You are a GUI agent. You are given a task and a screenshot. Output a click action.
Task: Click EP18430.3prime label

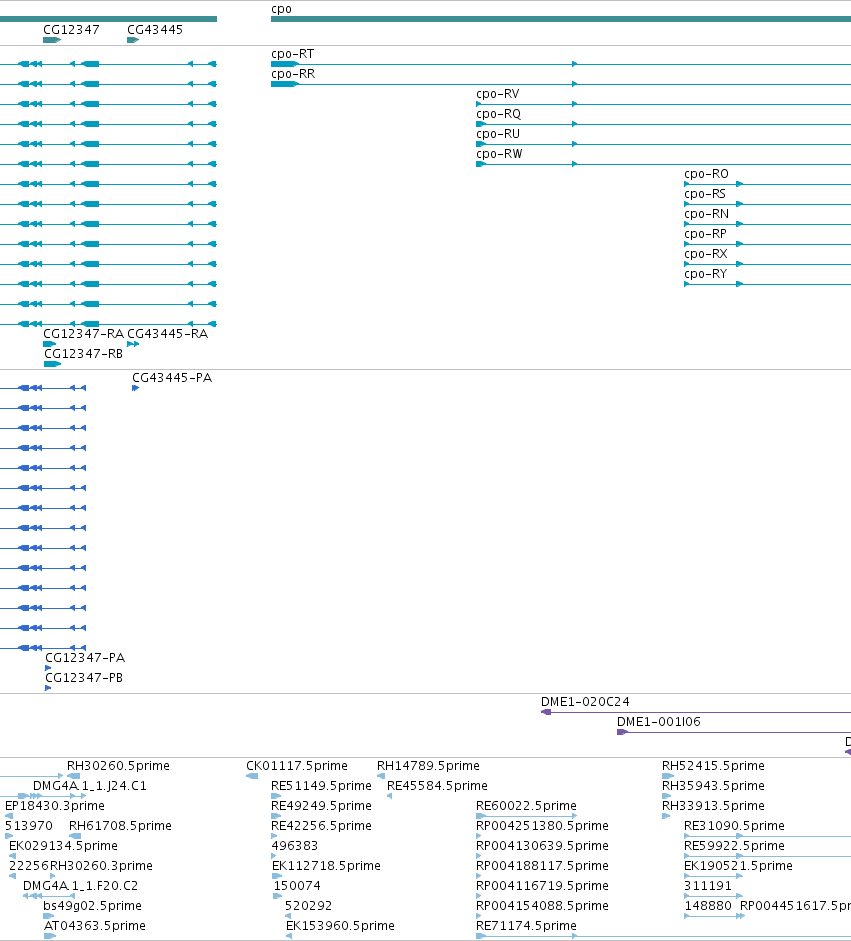pos(55,806)
